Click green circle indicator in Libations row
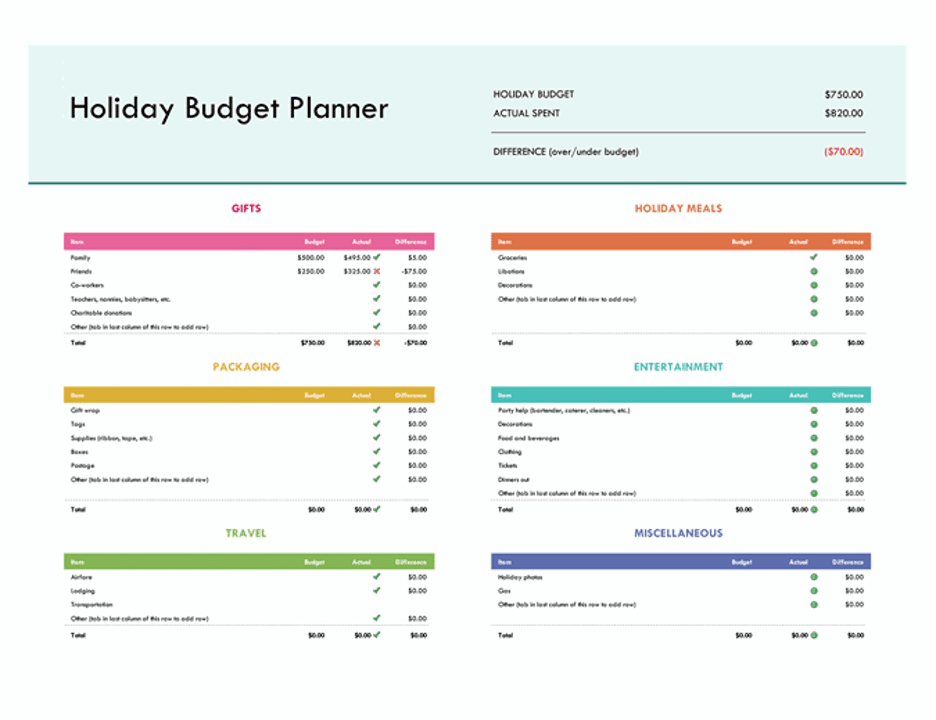This screenshot has height=720, width=936. (x=814, y=272)
